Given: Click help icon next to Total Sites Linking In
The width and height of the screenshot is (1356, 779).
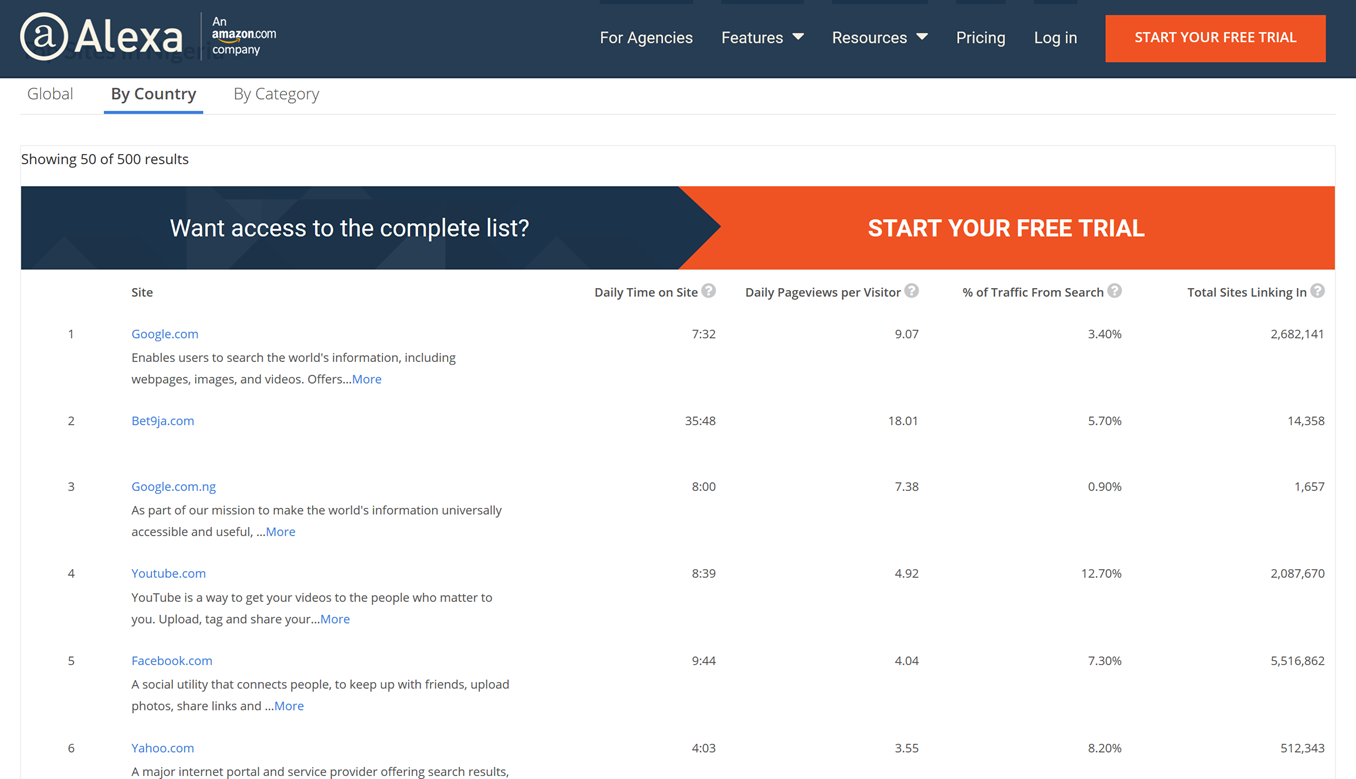Looking at the screenshot, I should point(1317,291).
